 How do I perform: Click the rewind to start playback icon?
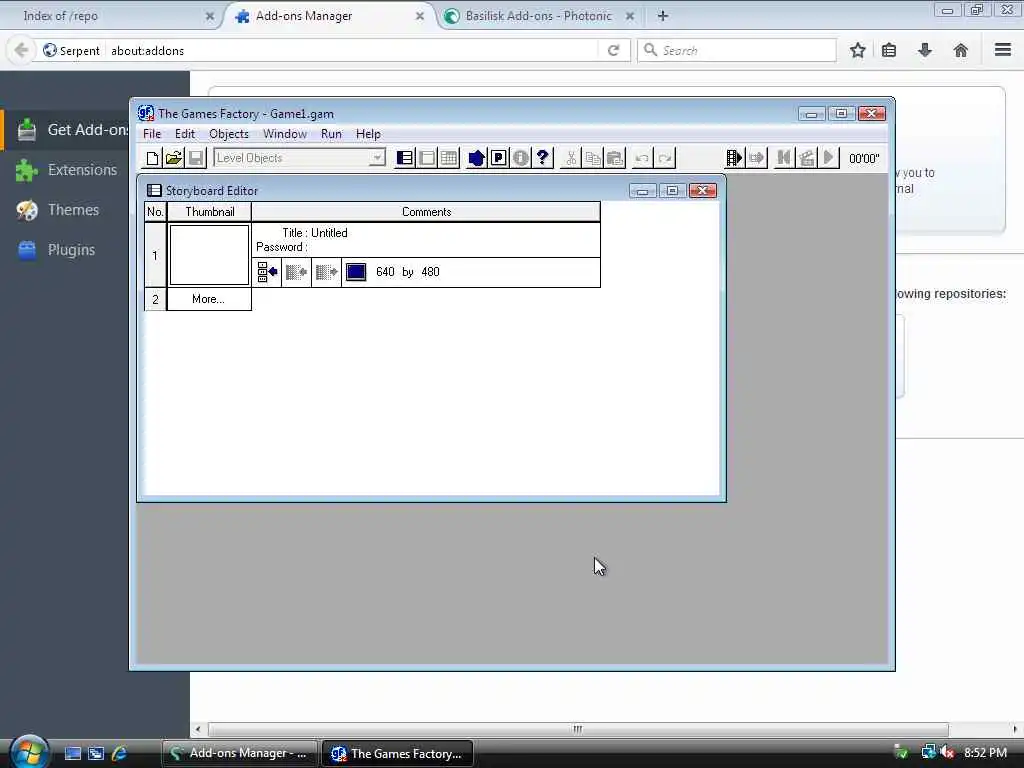[x=784, y=158]
